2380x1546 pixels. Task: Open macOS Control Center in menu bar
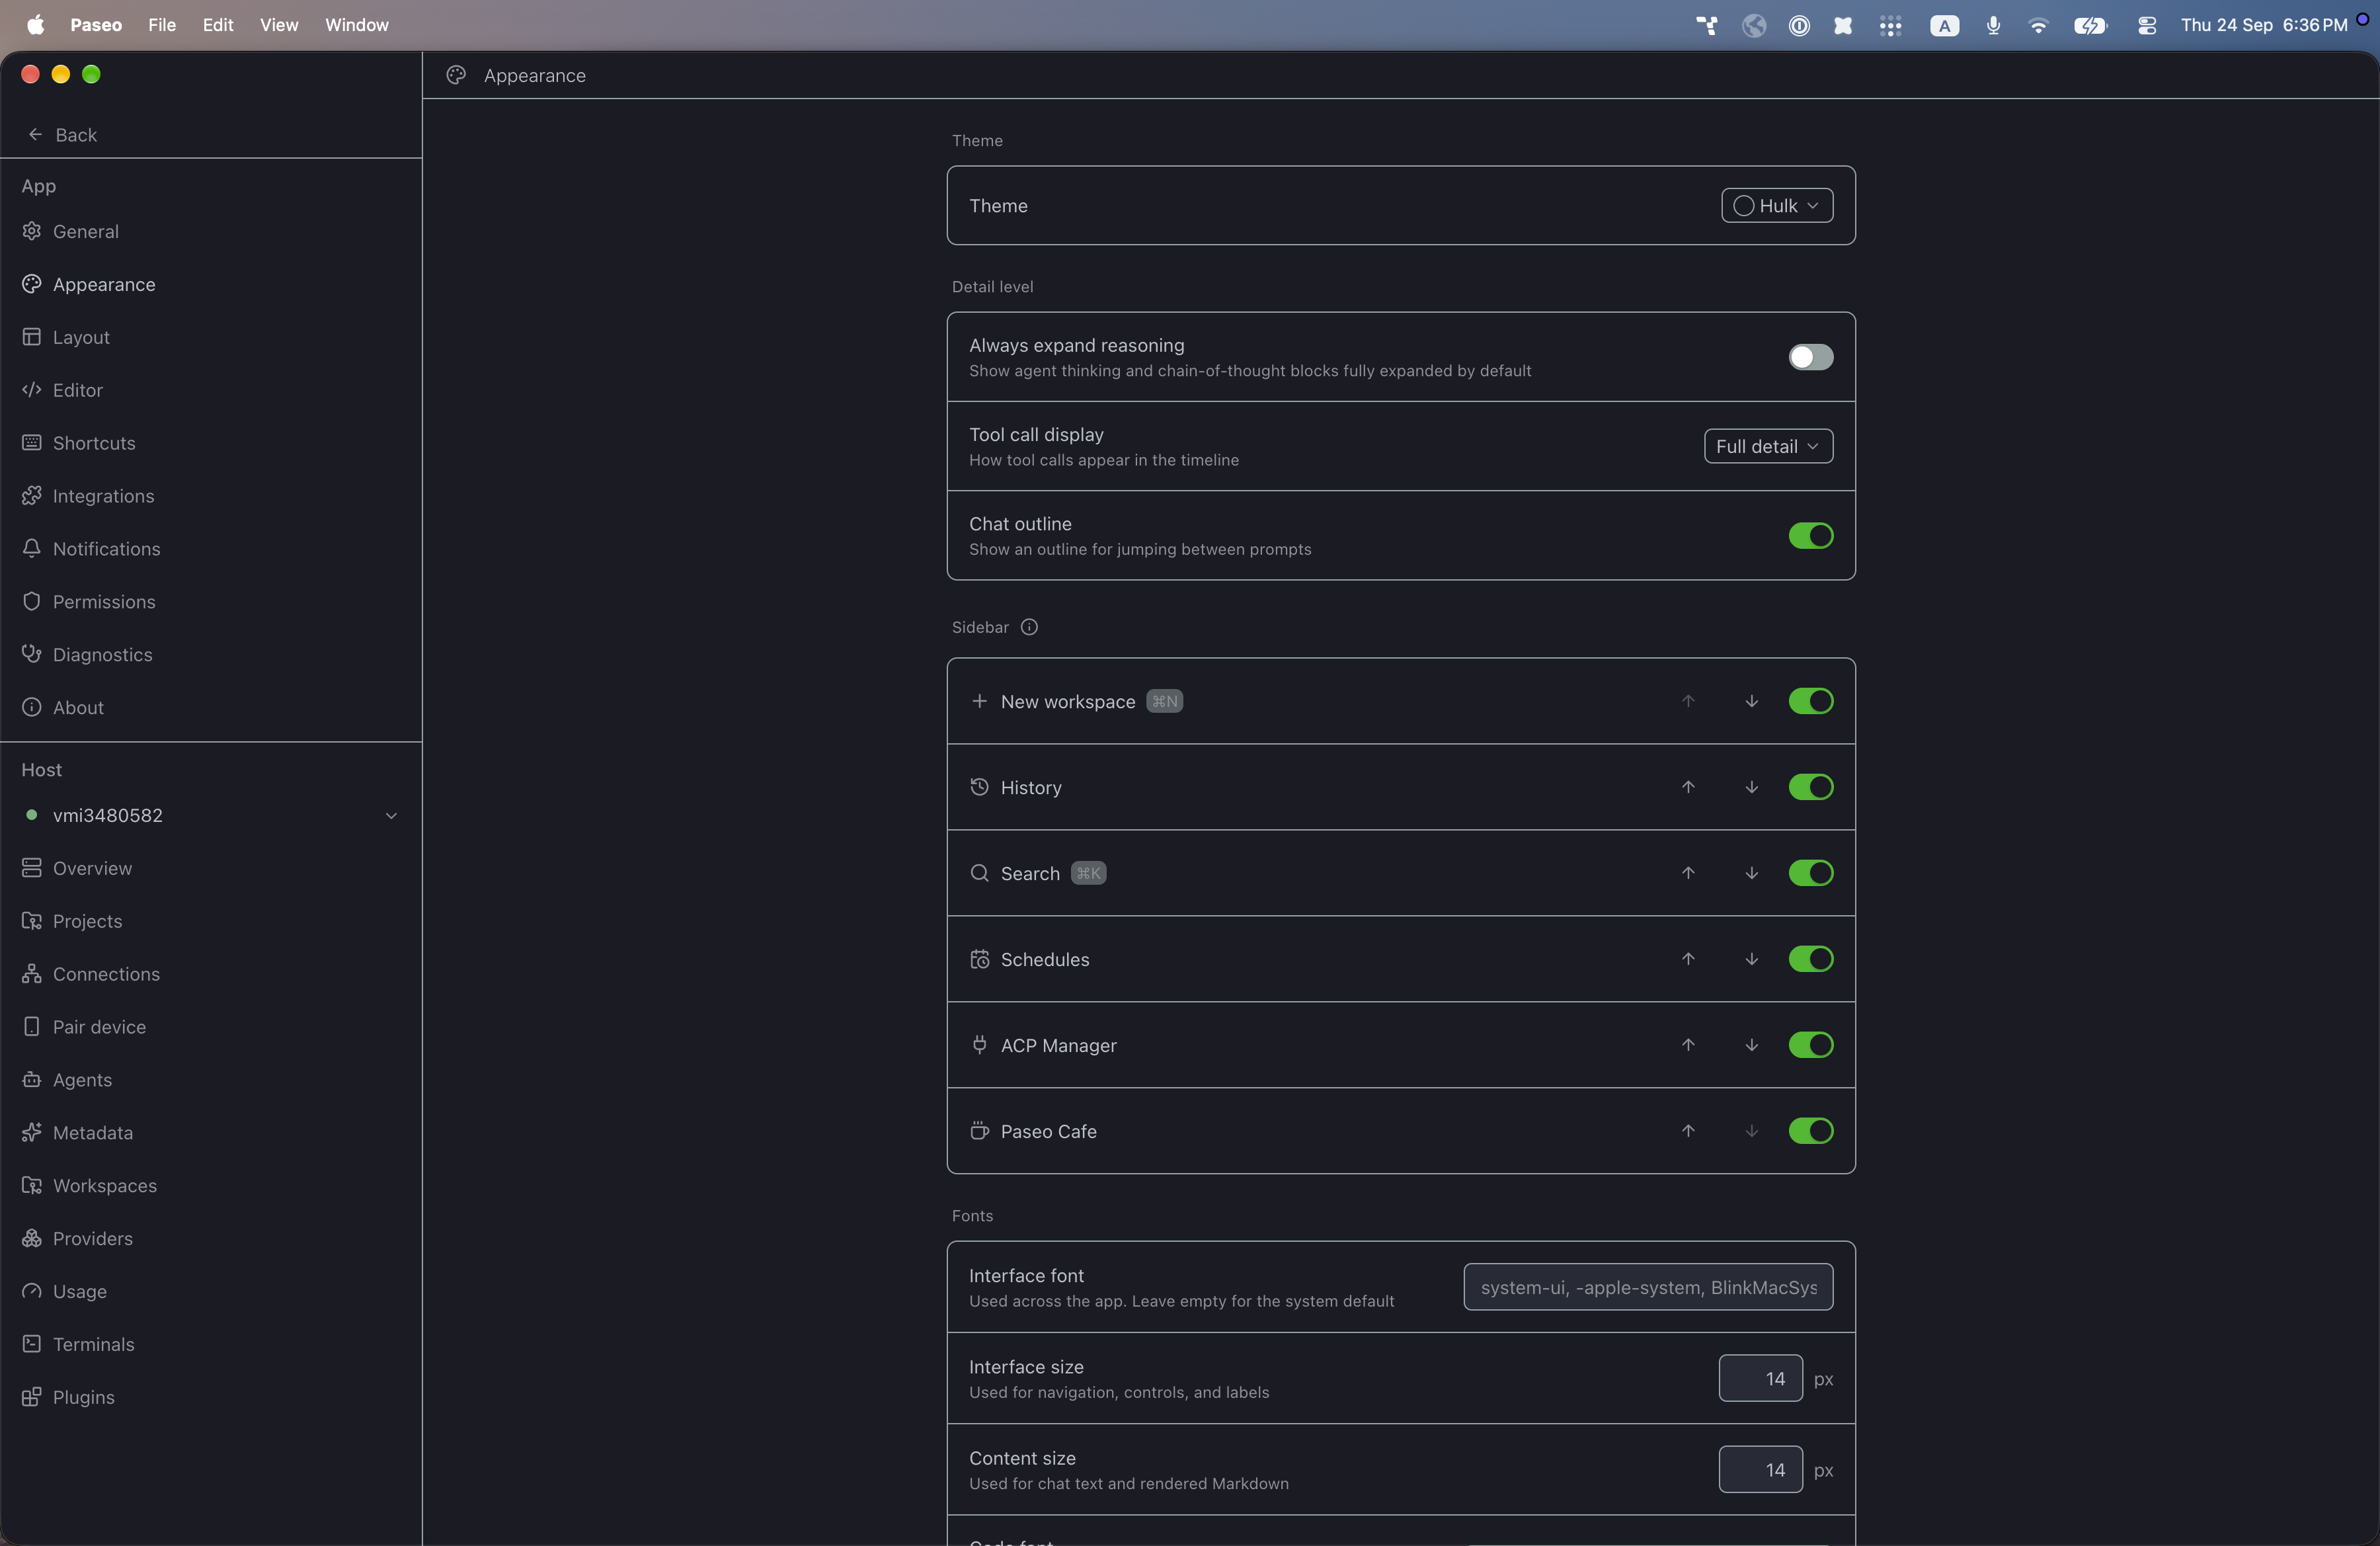click(2146, 25)
